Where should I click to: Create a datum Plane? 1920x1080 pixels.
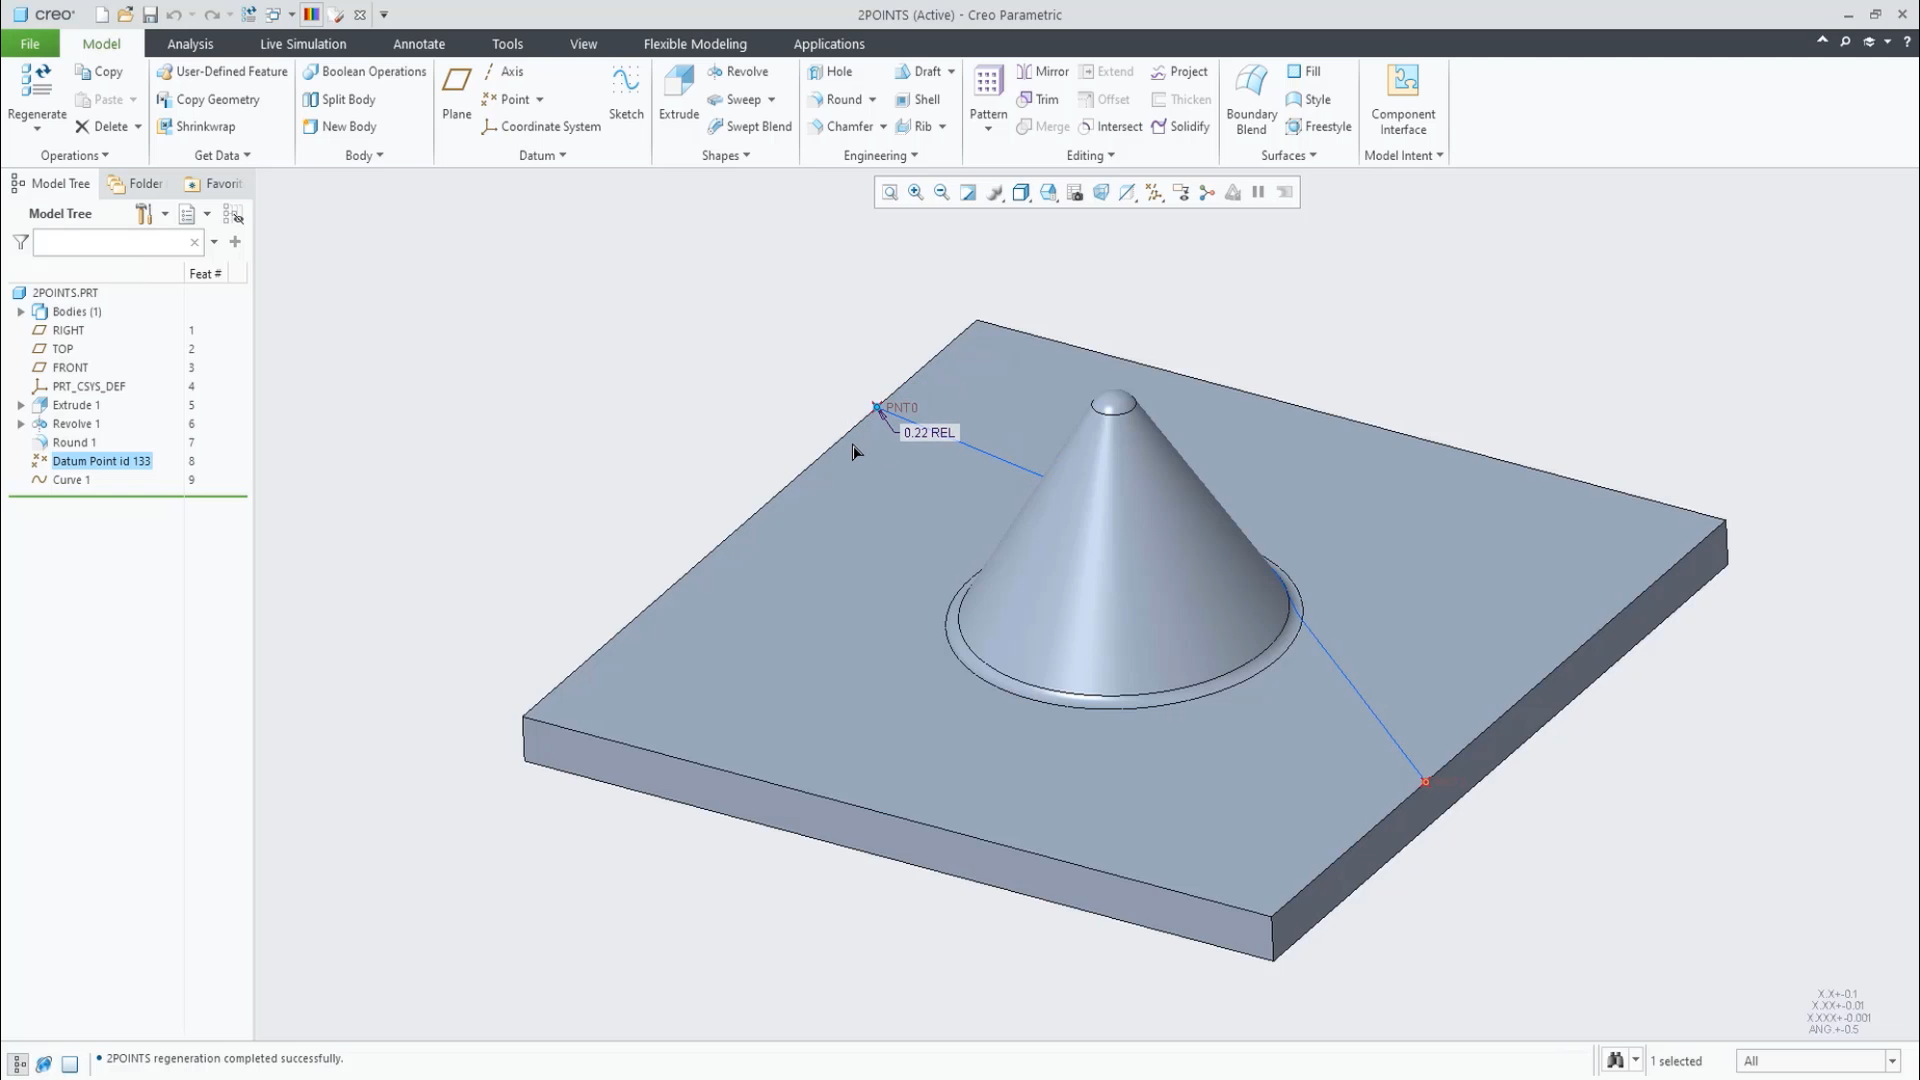point(457,93)
